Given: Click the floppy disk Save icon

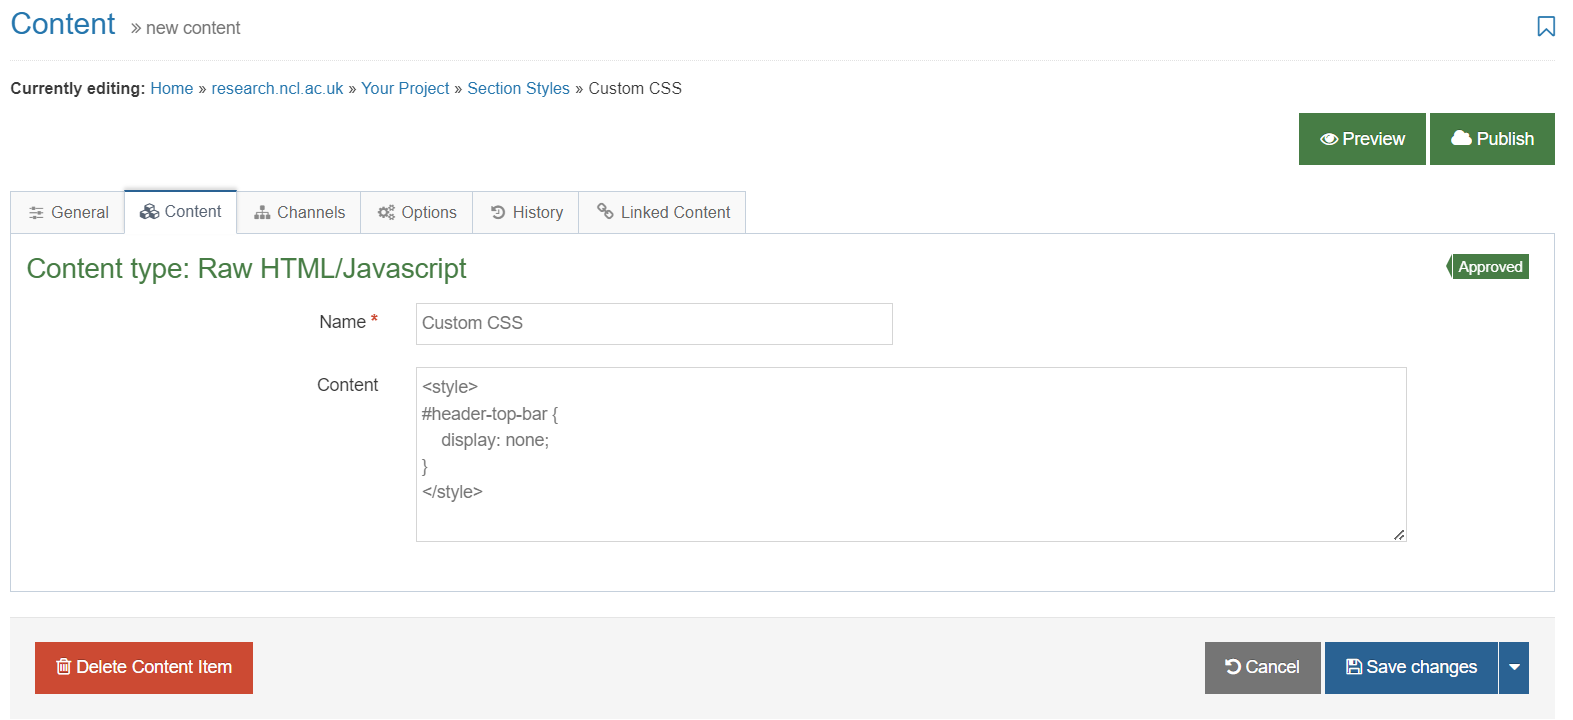Looking at the screenshot, I should pyautogui.click(x=1353, y=667).
